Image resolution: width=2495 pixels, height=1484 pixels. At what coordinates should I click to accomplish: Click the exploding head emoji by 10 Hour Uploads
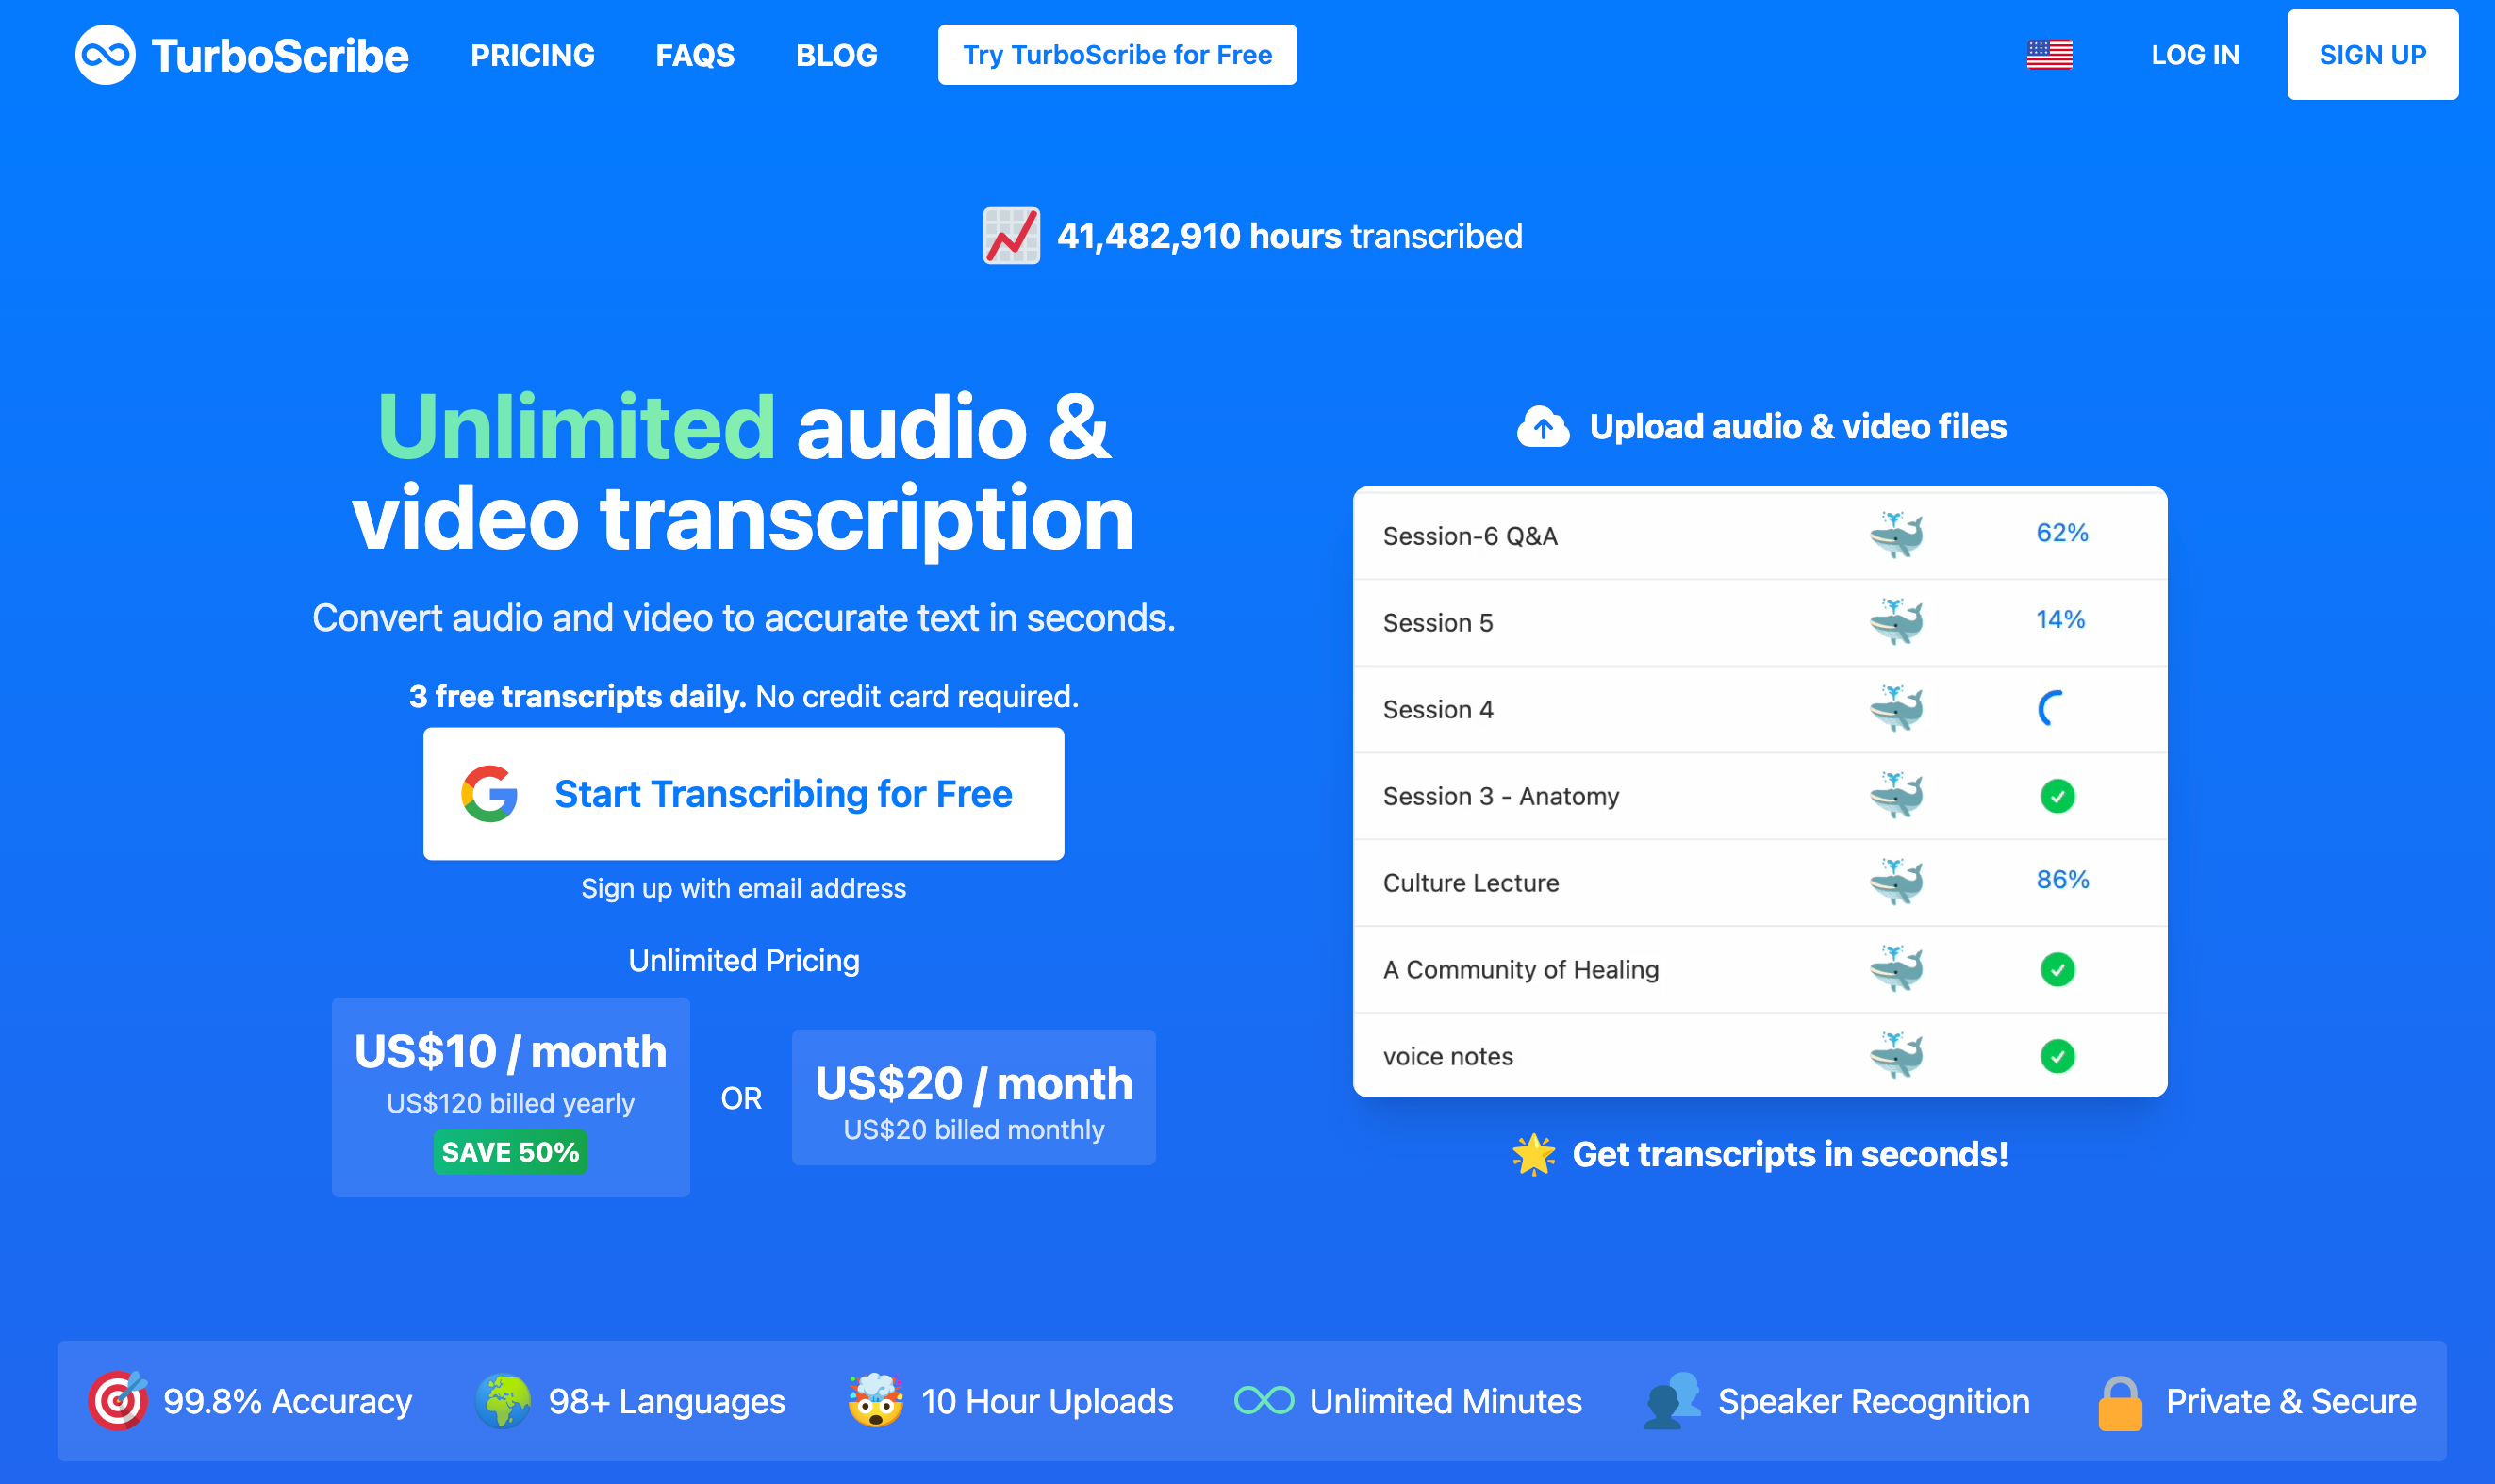point(875,1400)
